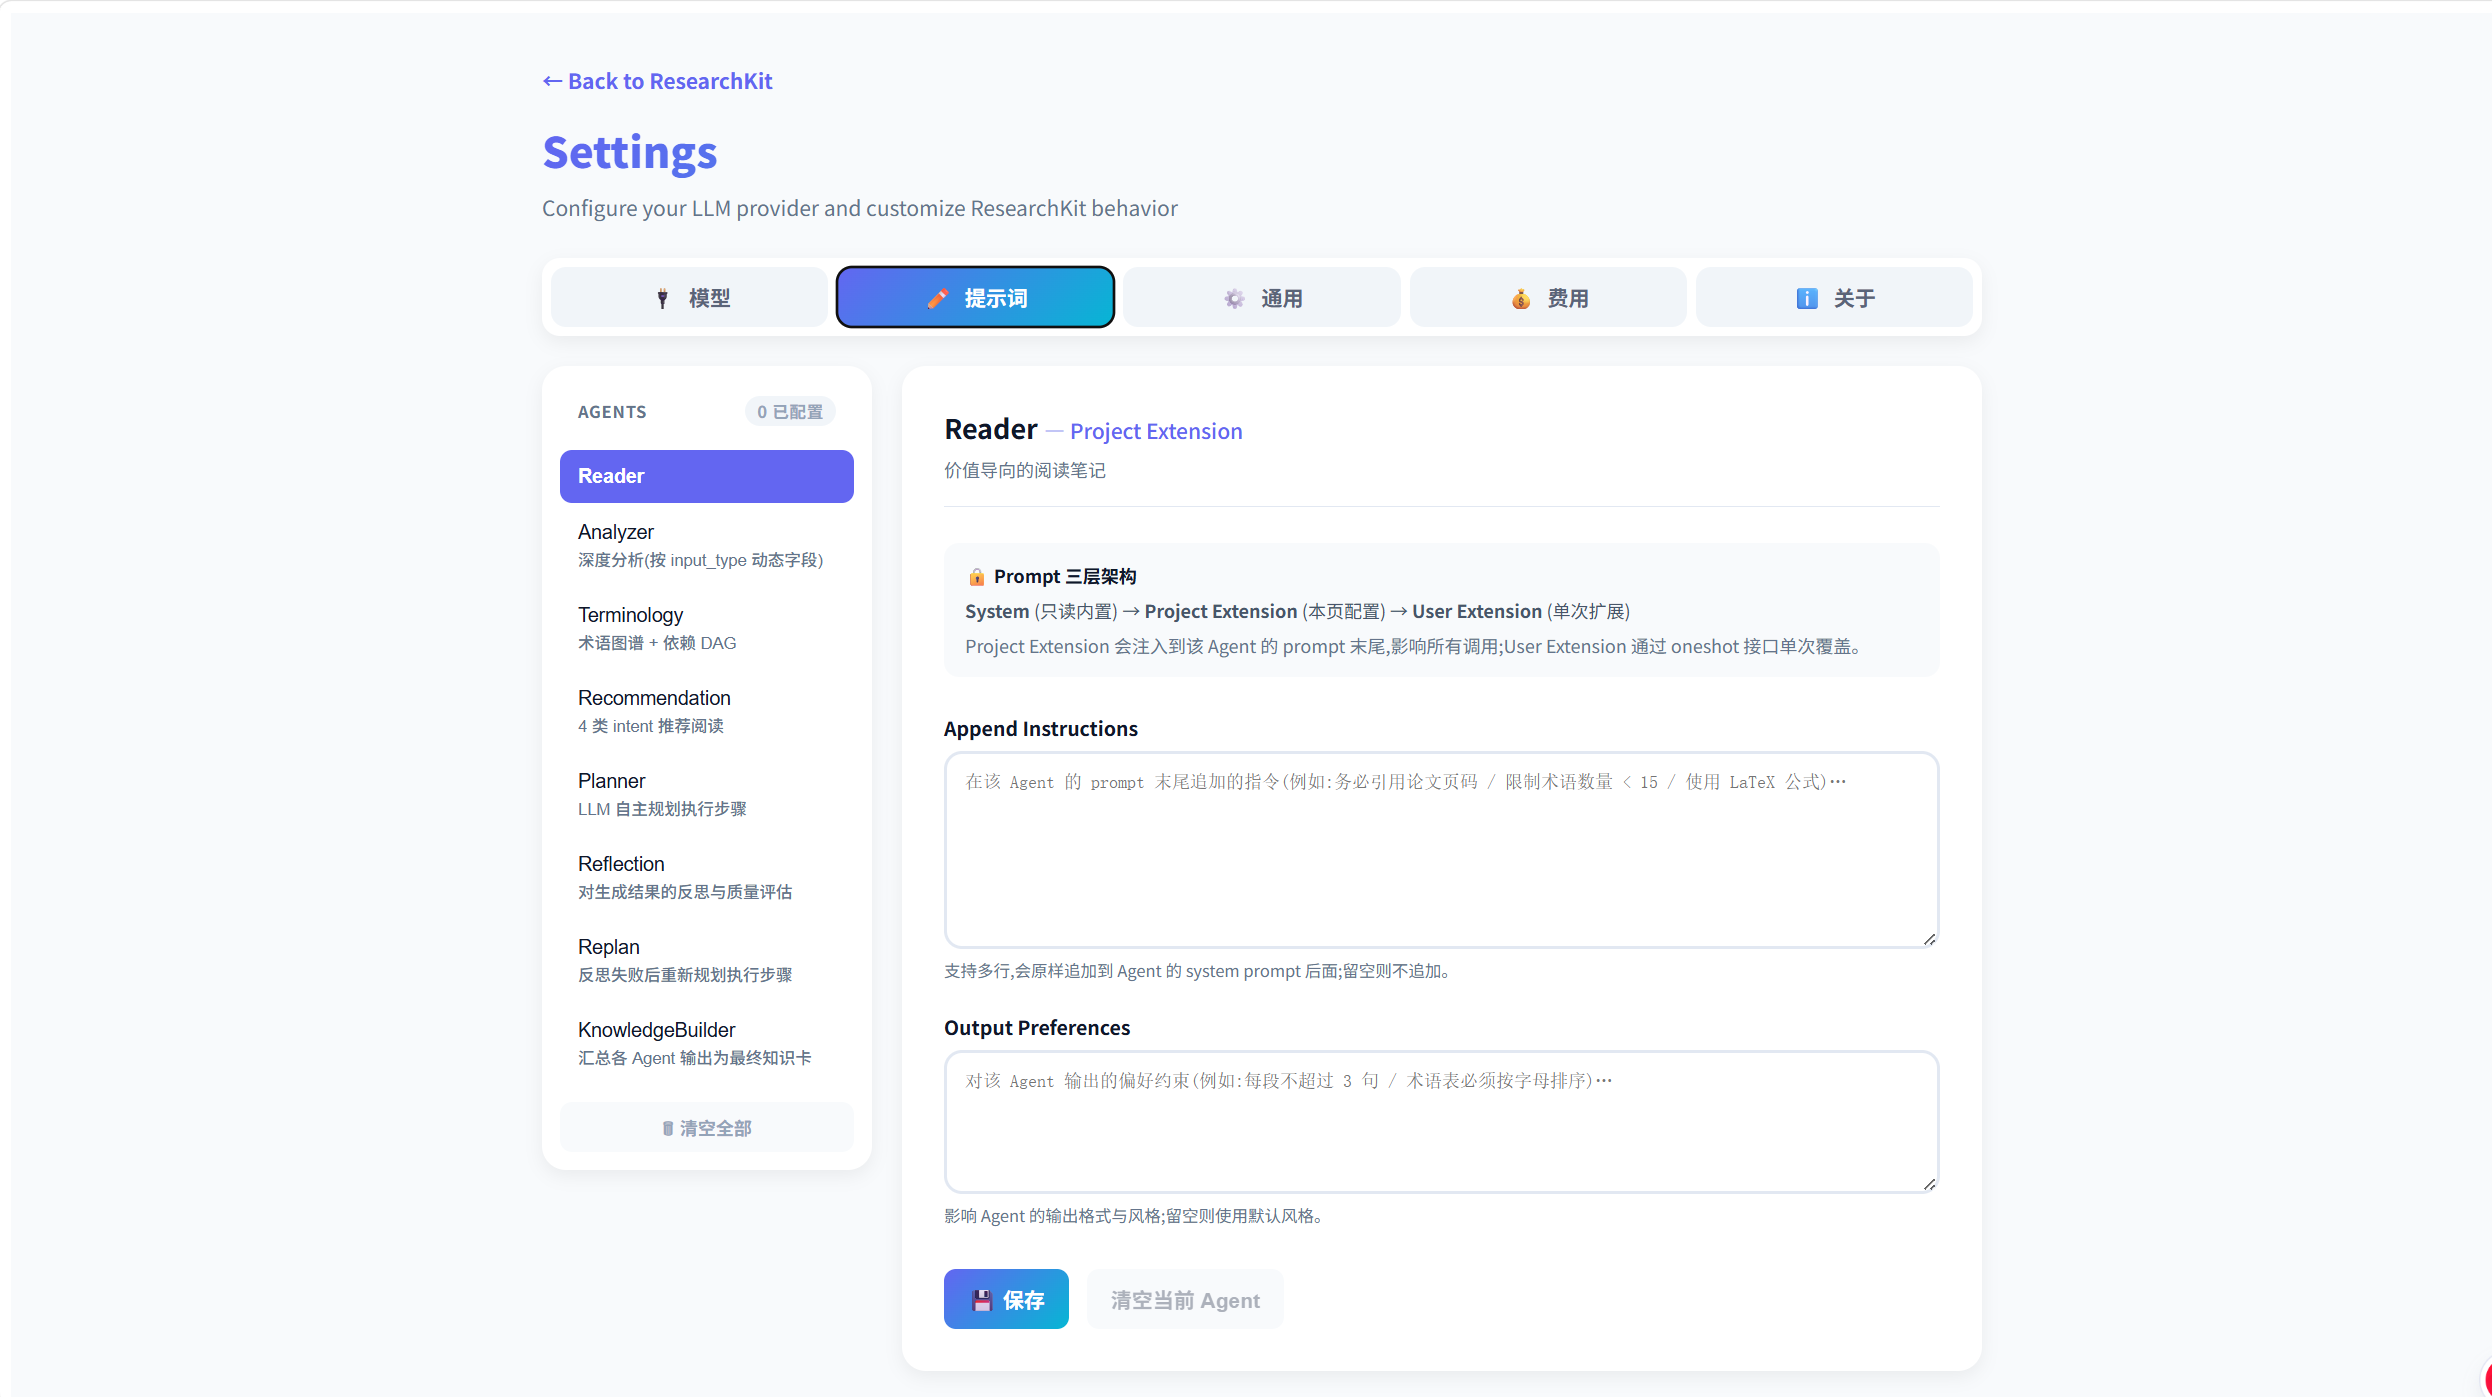Image resolution: width=2492 pixels, height=1397 pixels.
Task: Click the info icon on 关于 tab
Action: (1807, 298)
